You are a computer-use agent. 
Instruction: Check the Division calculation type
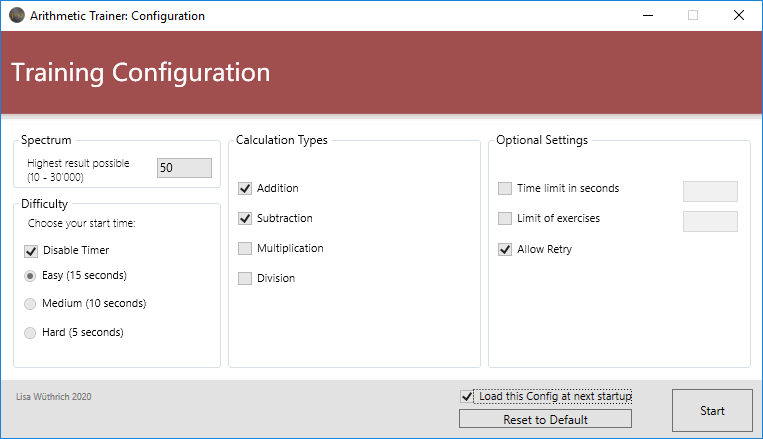tap(245, 278)
